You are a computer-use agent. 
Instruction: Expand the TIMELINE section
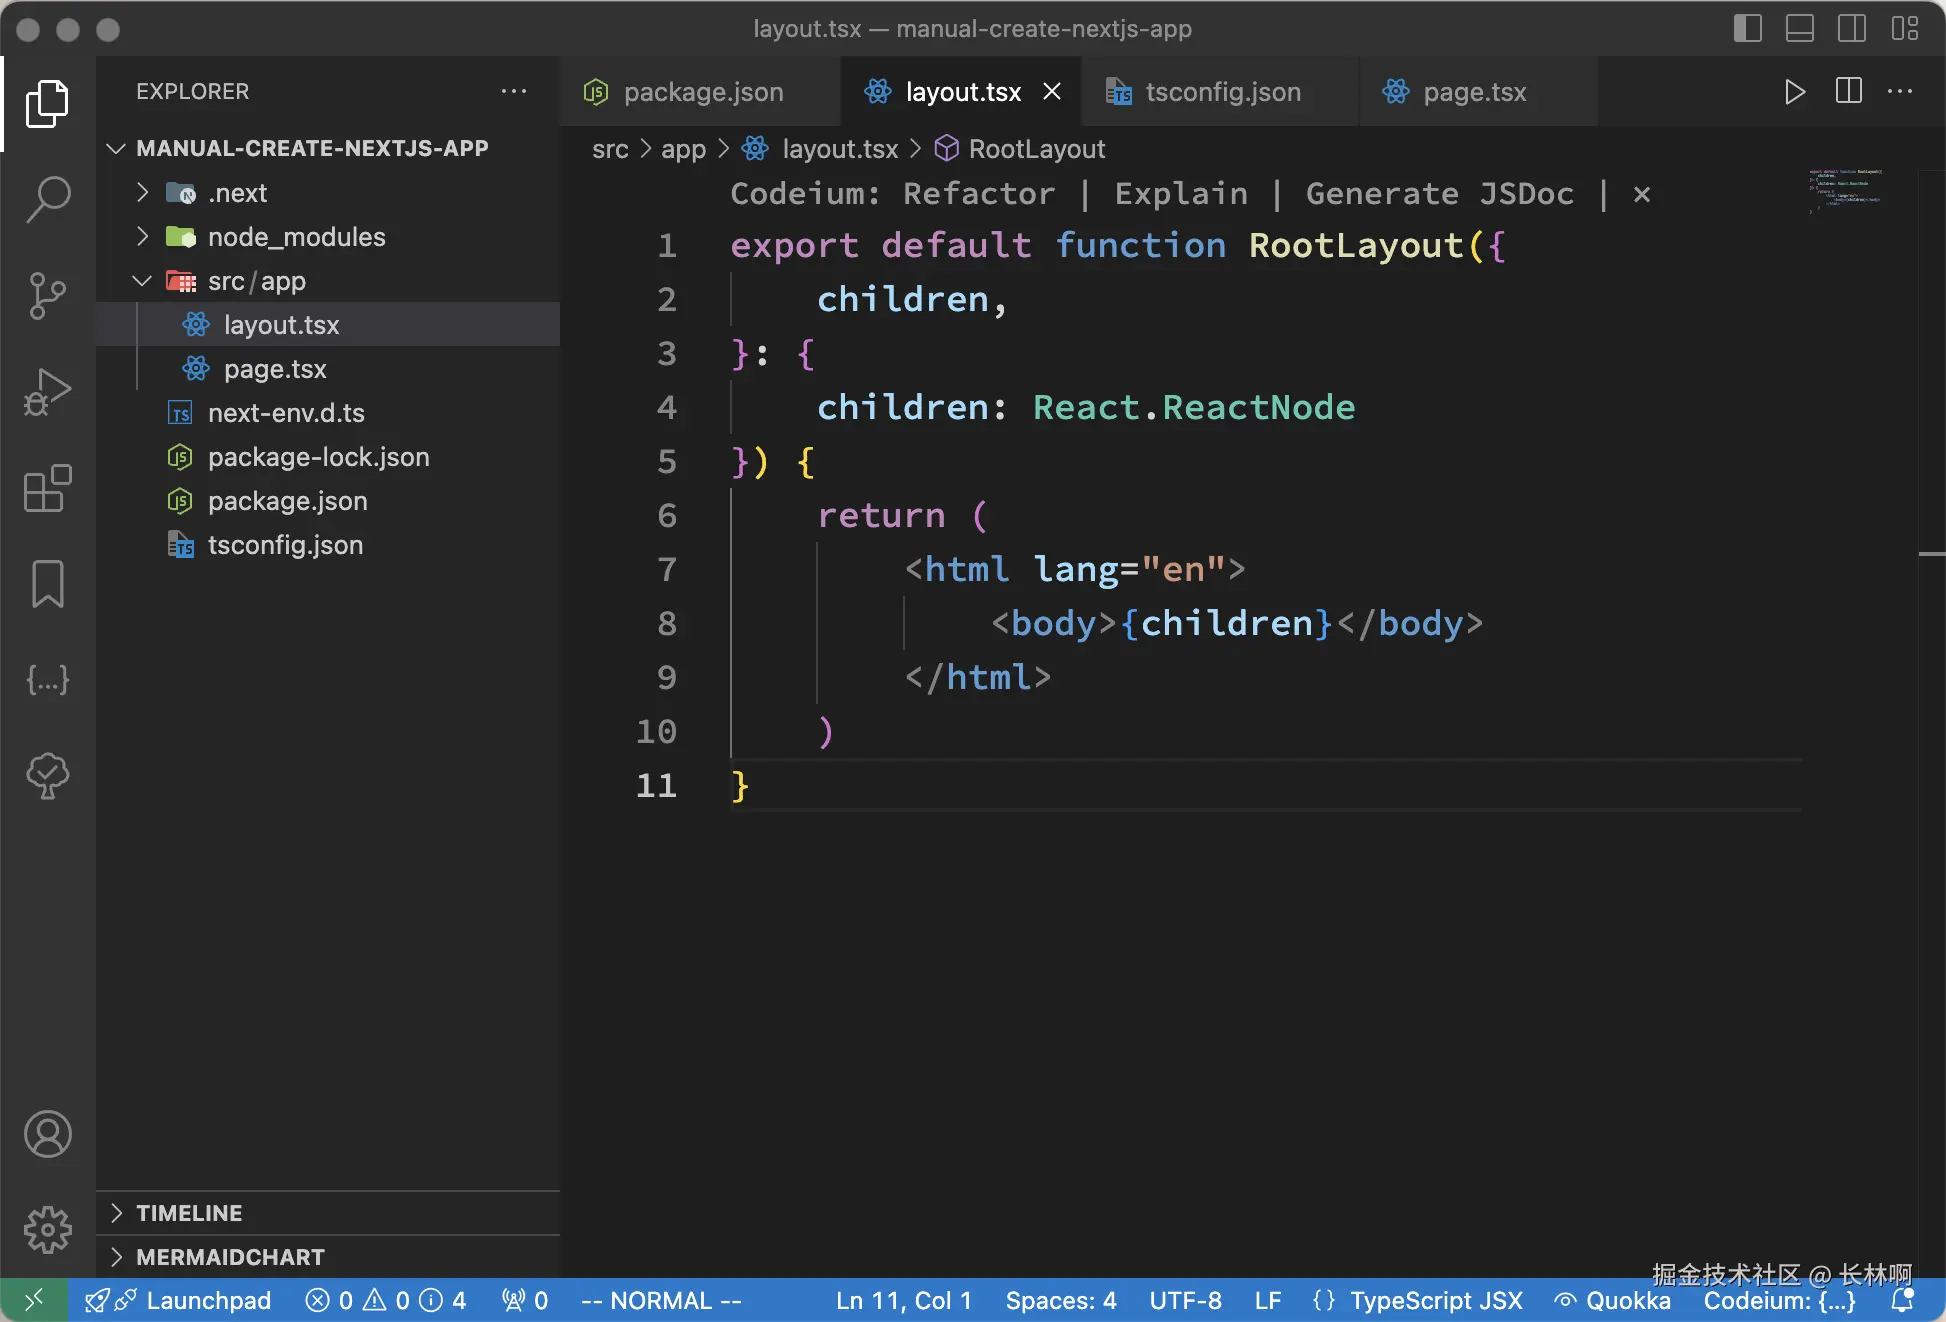pyautogui.click(x=189, y=1213)
